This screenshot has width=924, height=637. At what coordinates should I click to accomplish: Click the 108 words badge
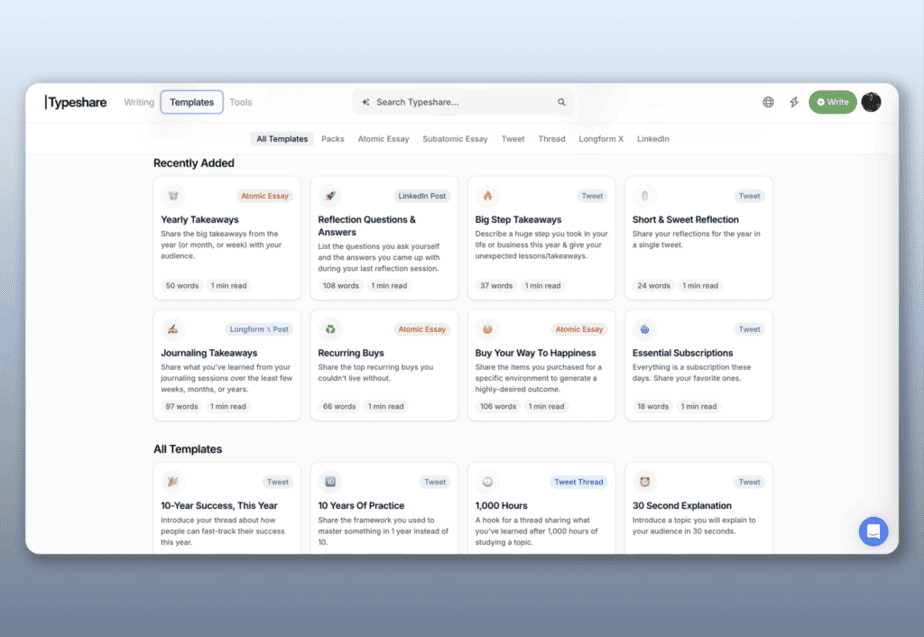(x=341, y=285)
